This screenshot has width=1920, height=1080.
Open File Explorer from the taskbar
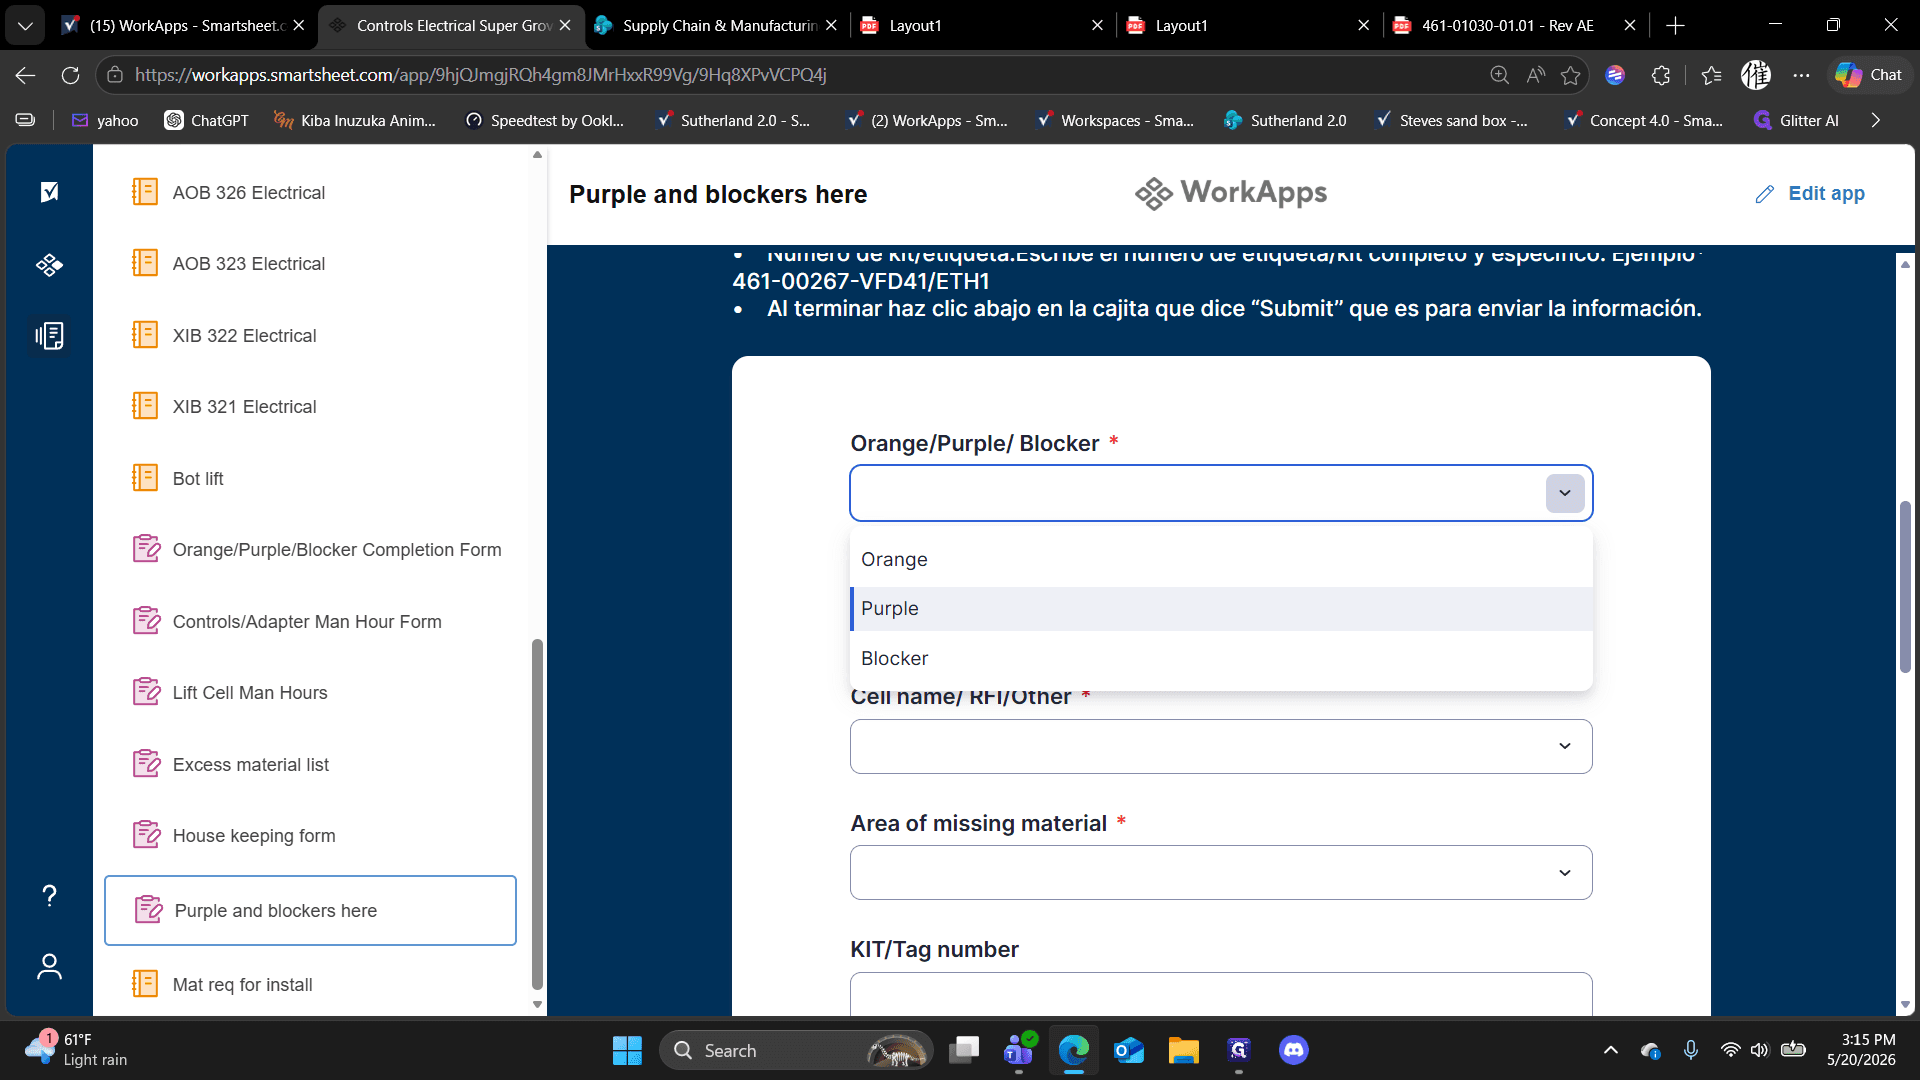1184,1050
